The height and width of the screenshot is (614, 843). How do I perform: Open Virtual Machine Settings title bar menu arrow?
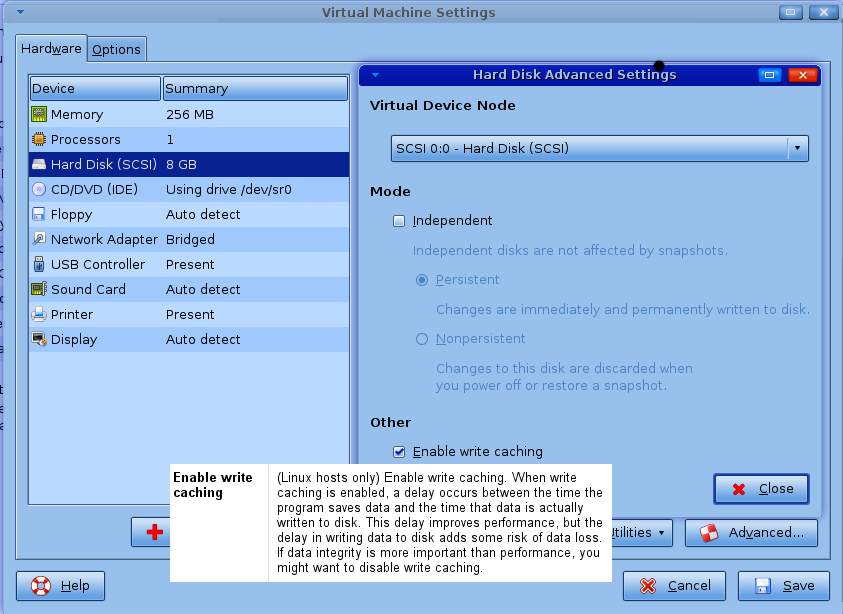click(20, 12)
